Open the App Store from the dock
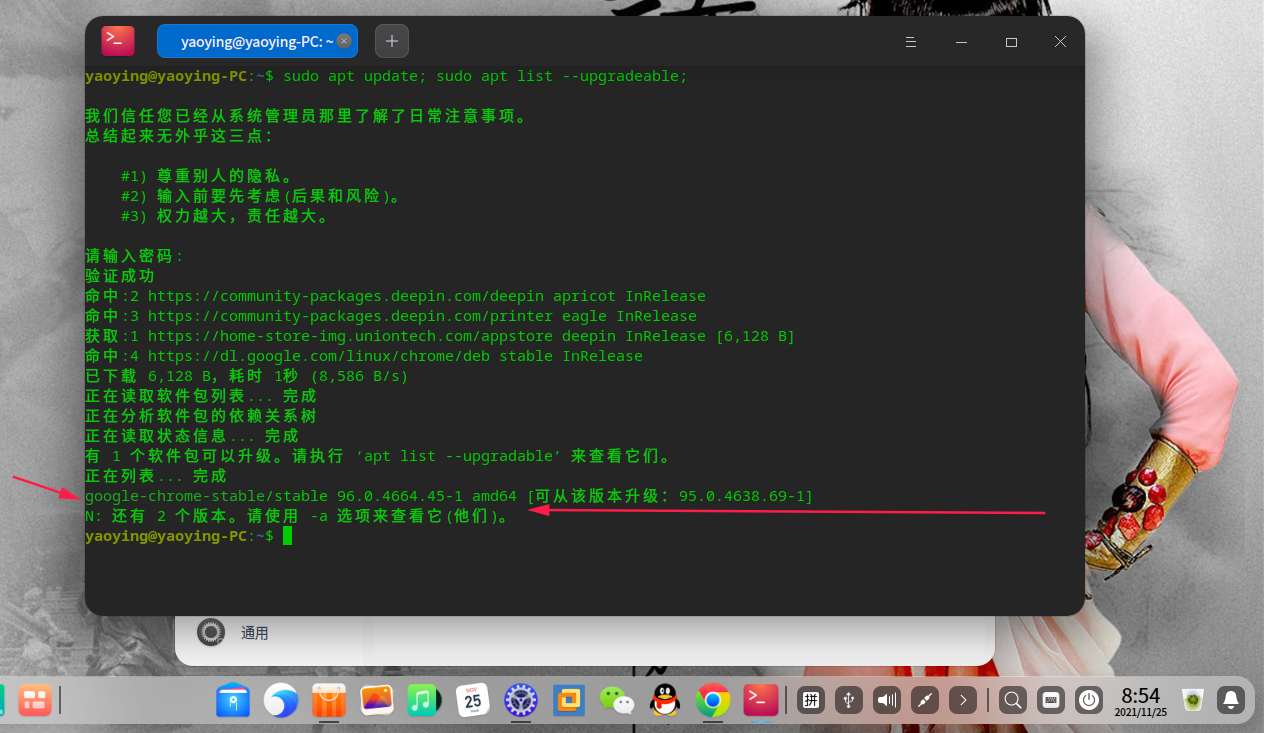 (x=329, y=700)
